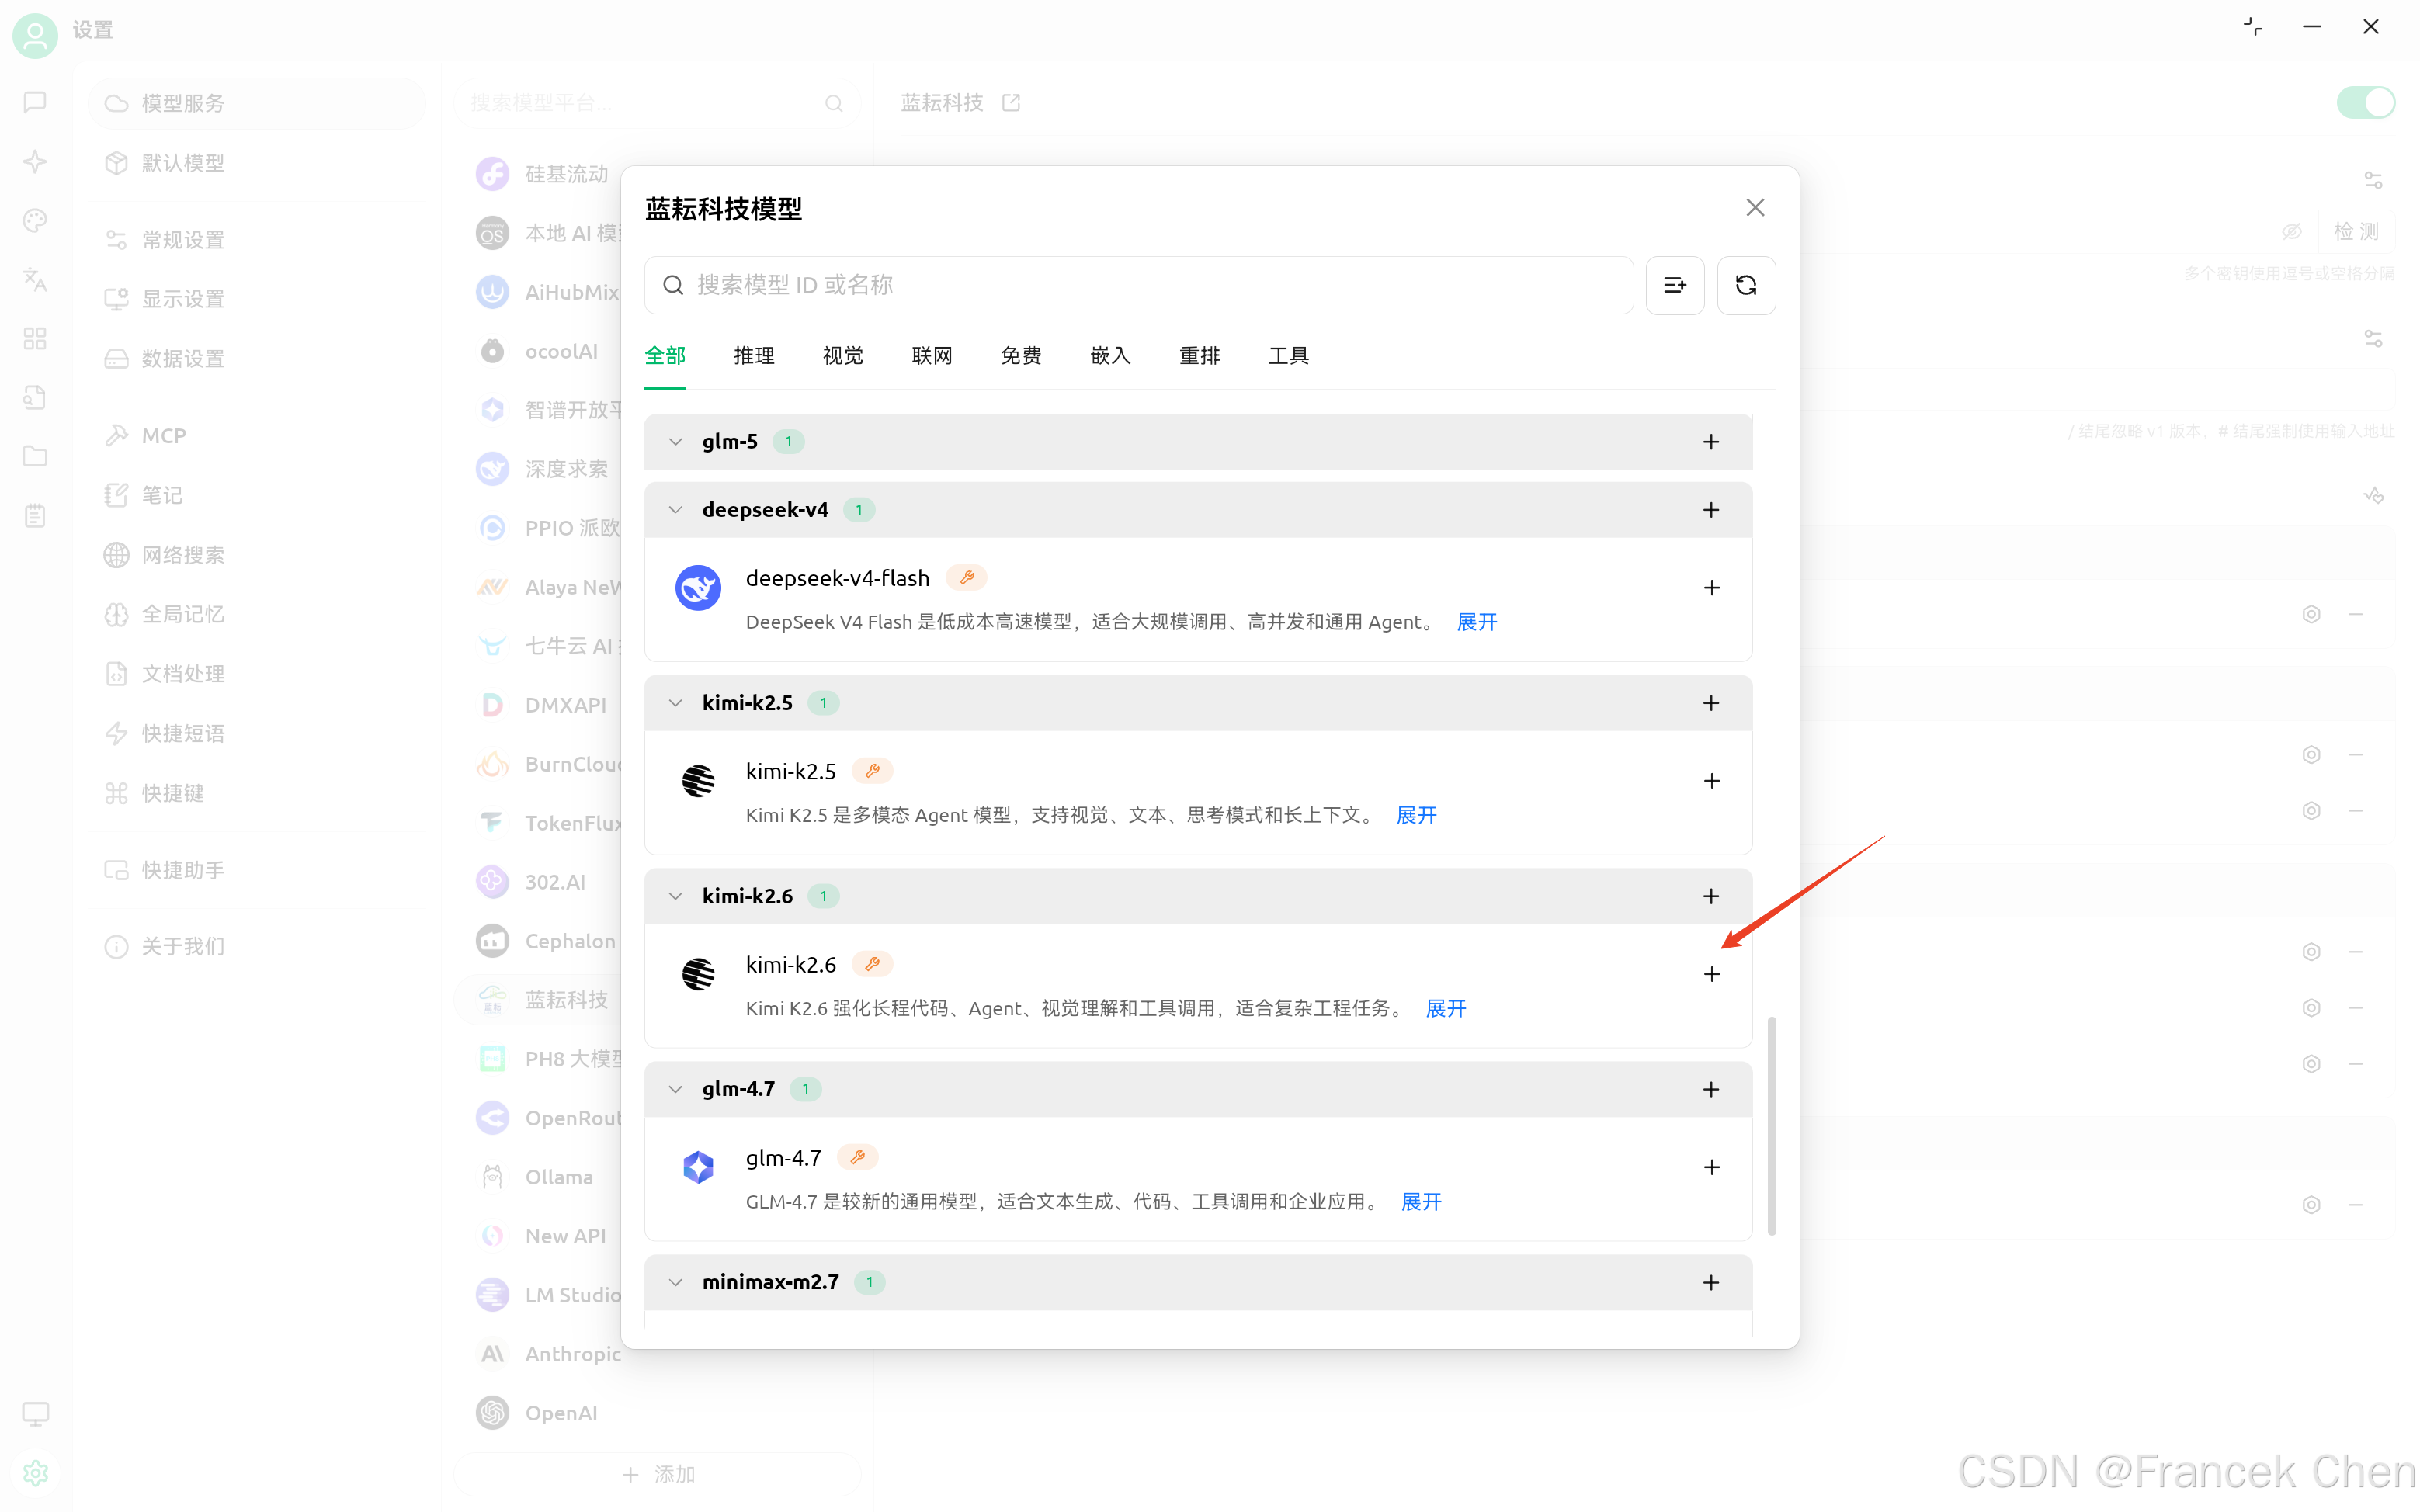The height and width of the screenshot is (1512, 2420).
Task: Open 常规设置 settings section
Action: [x=257, y=240]
